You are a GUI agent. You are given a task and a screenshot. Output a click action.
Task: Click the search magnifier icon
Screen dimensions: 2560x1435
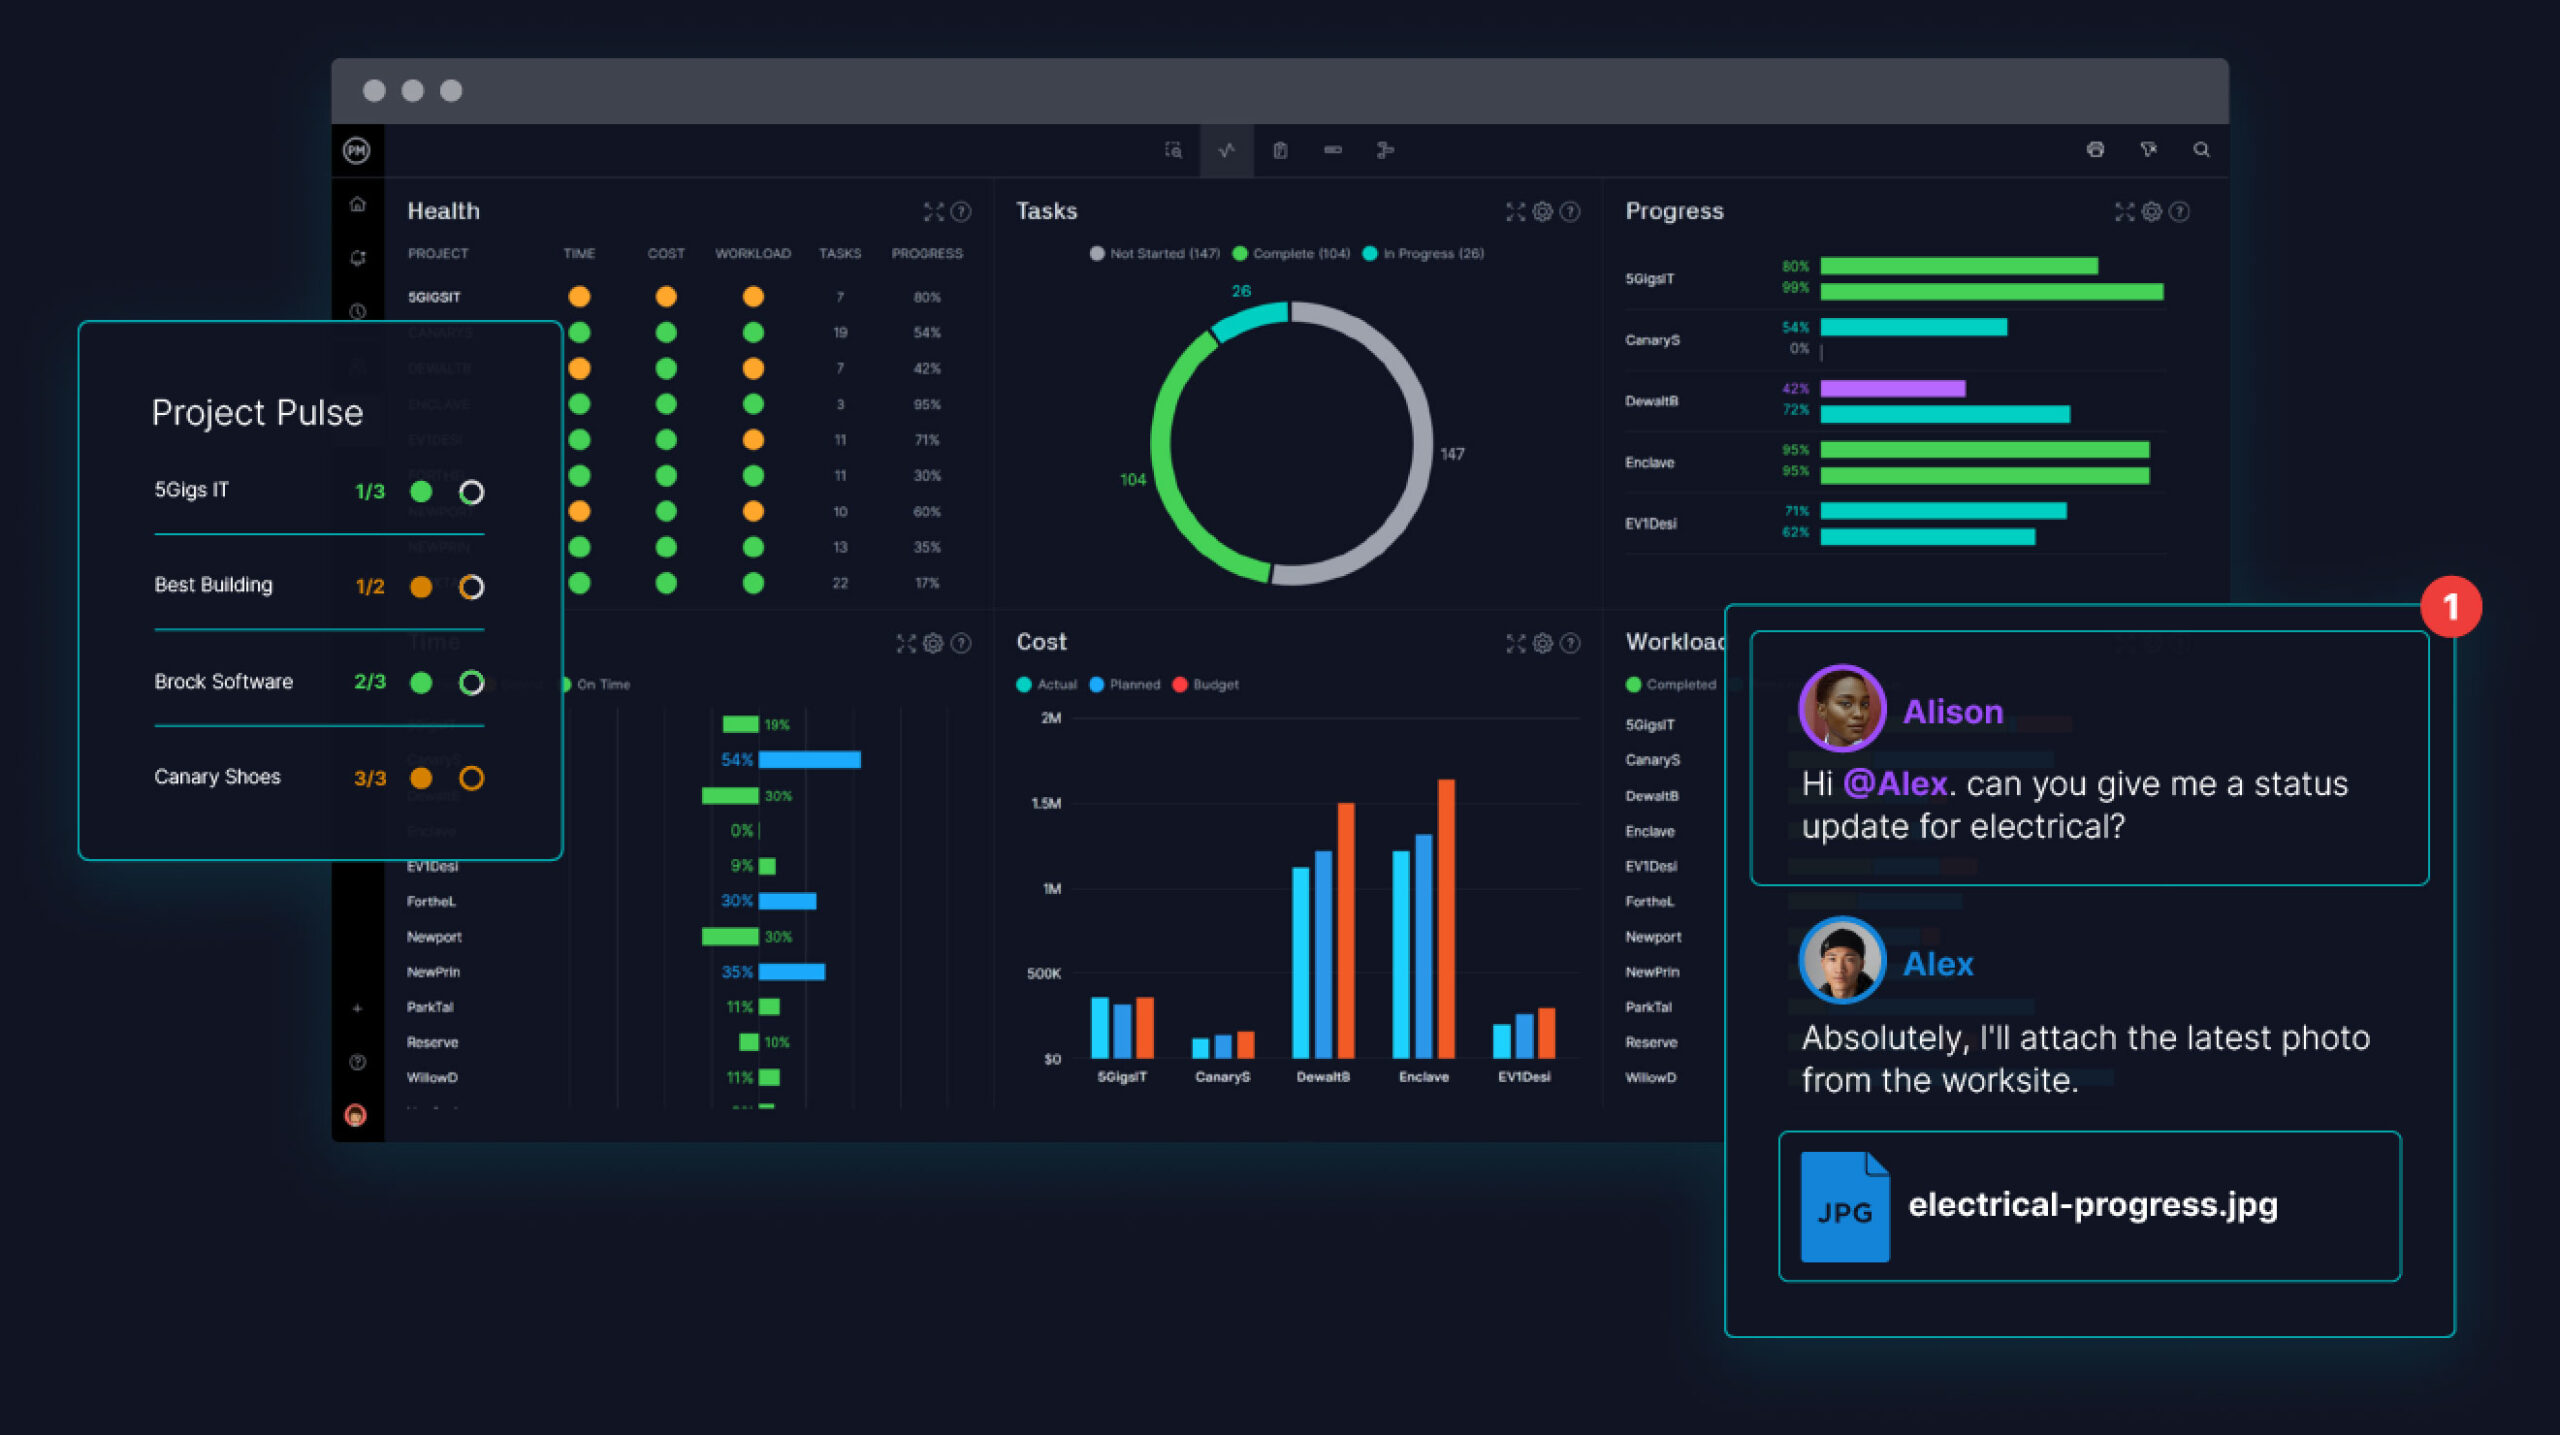(2201, 150)
